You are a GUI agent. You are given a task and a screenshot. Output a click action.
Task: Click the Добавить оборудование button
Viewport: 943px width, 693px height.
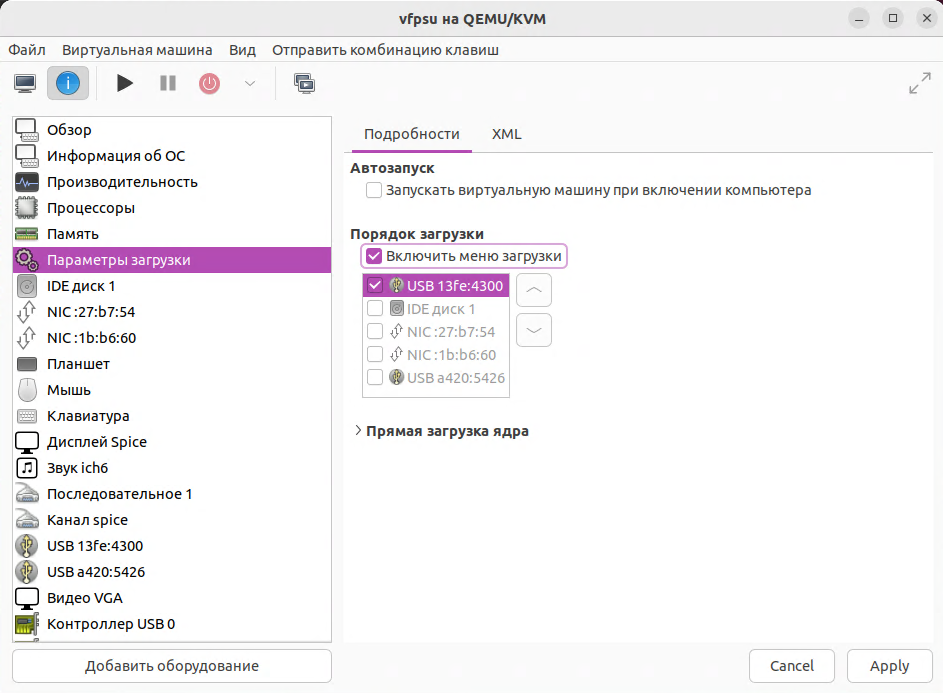[x=171, y=666]
